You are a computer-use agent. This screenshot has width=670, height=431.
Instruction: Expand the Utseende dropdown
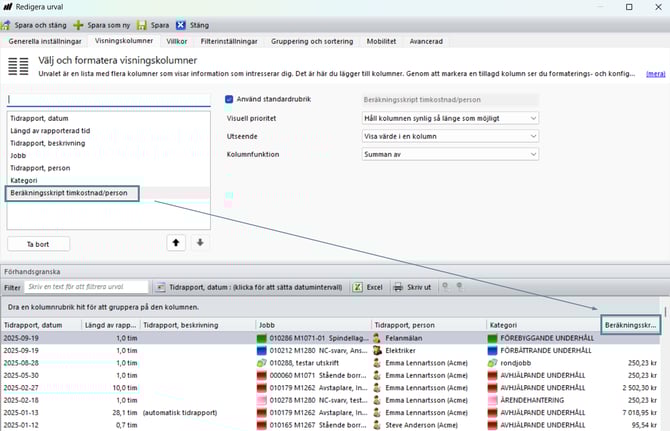448,138
